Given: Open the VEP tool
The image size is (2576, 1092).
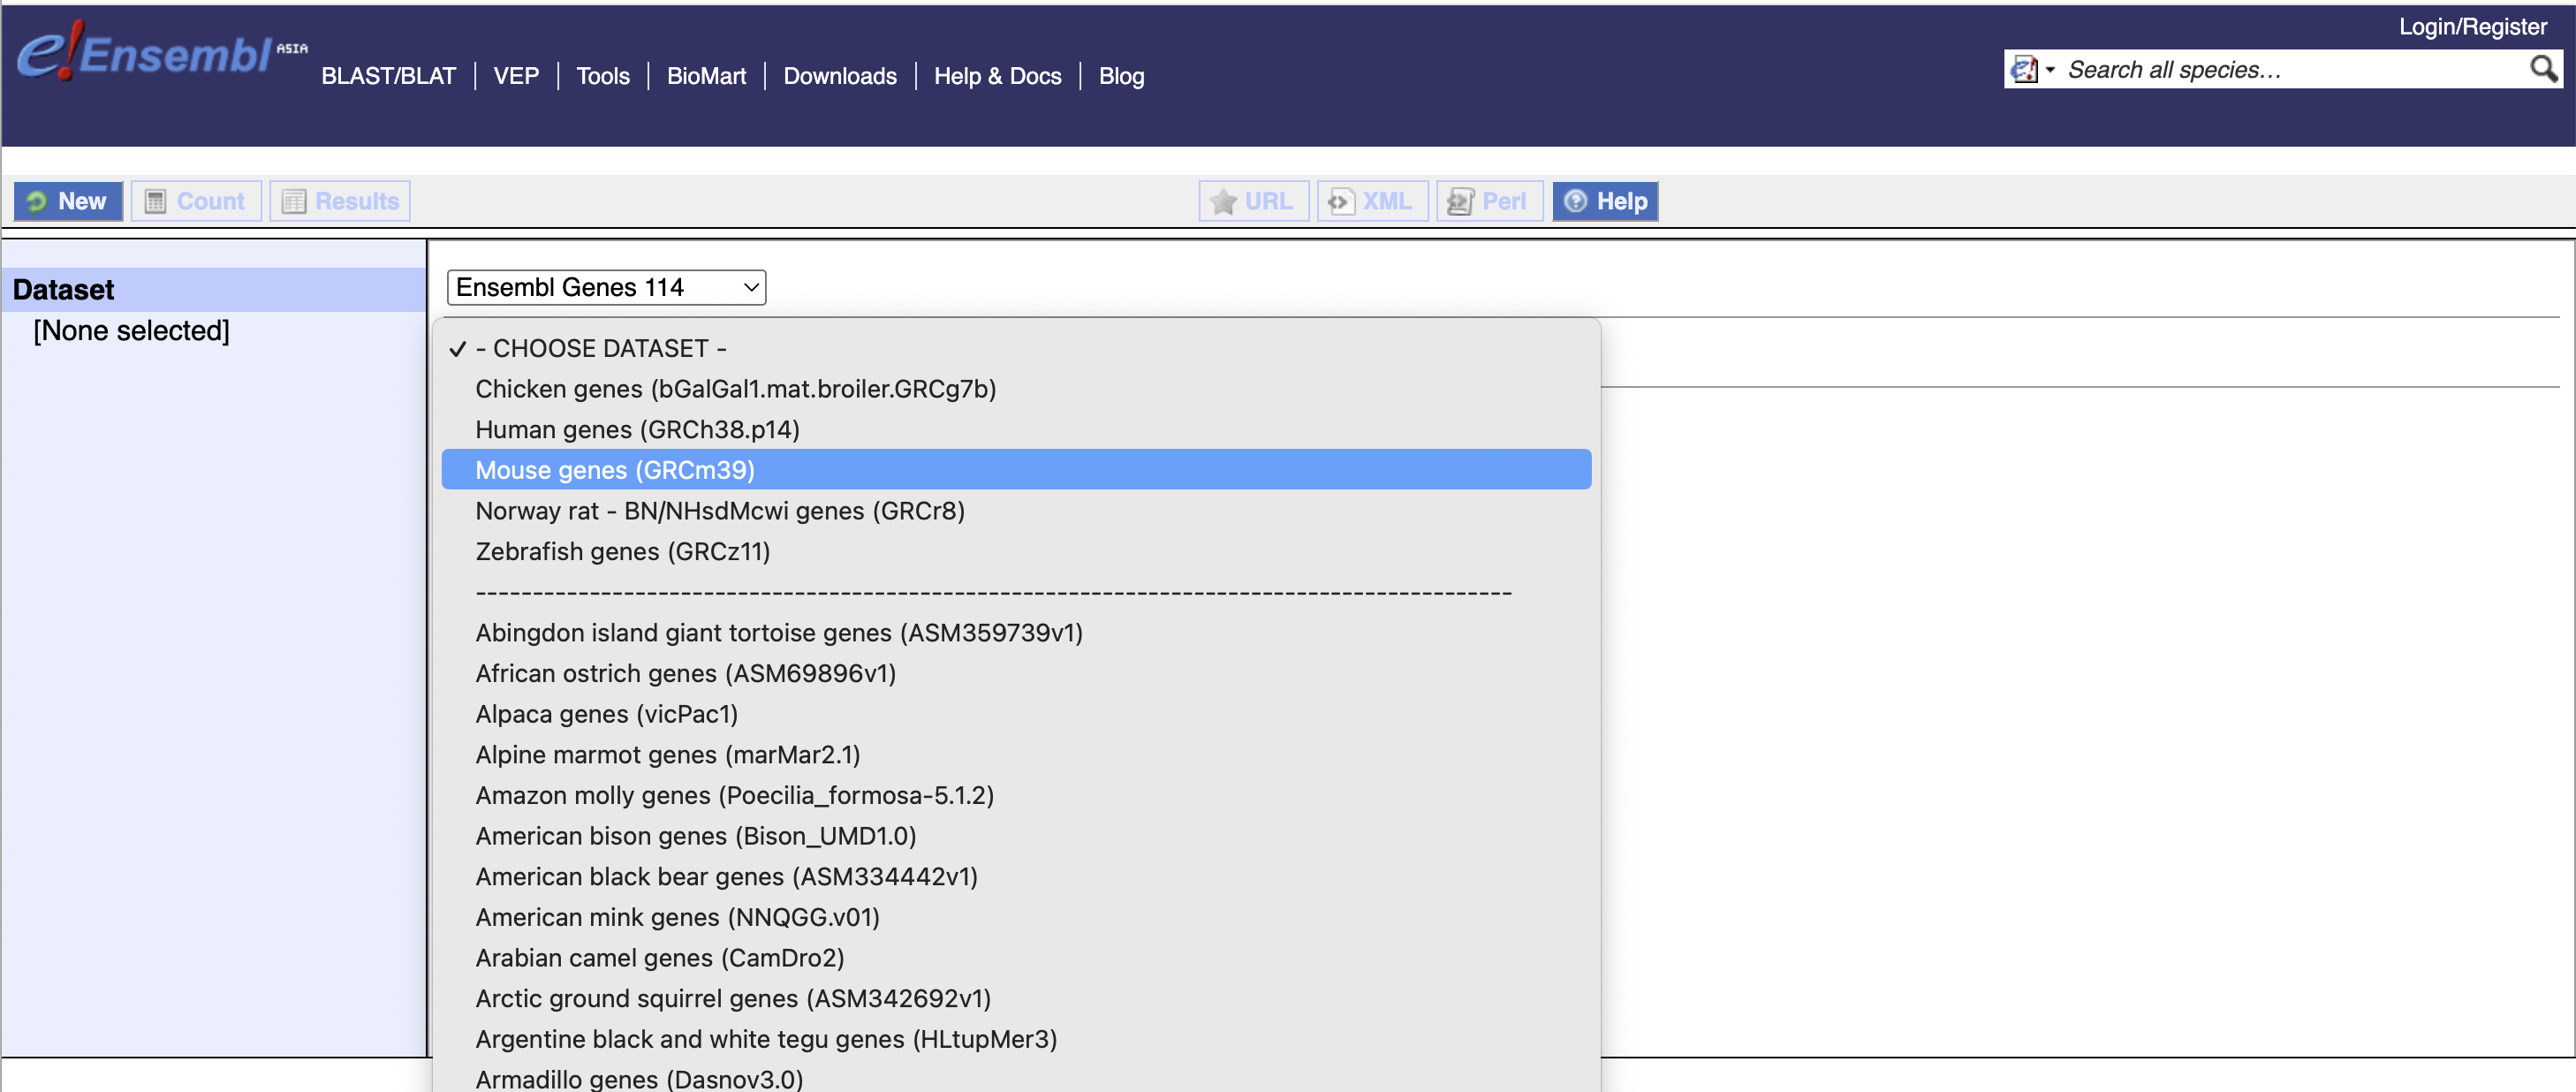Looking at the screenshot, I should (x=516, y=76).
